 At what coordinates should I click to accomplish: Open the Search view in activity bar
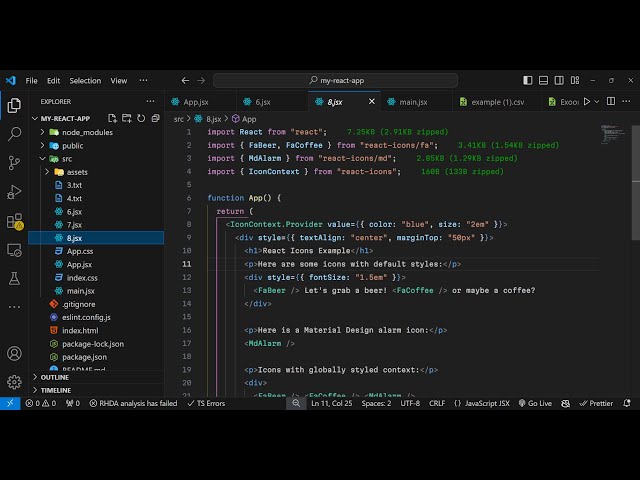coord(14,133)
